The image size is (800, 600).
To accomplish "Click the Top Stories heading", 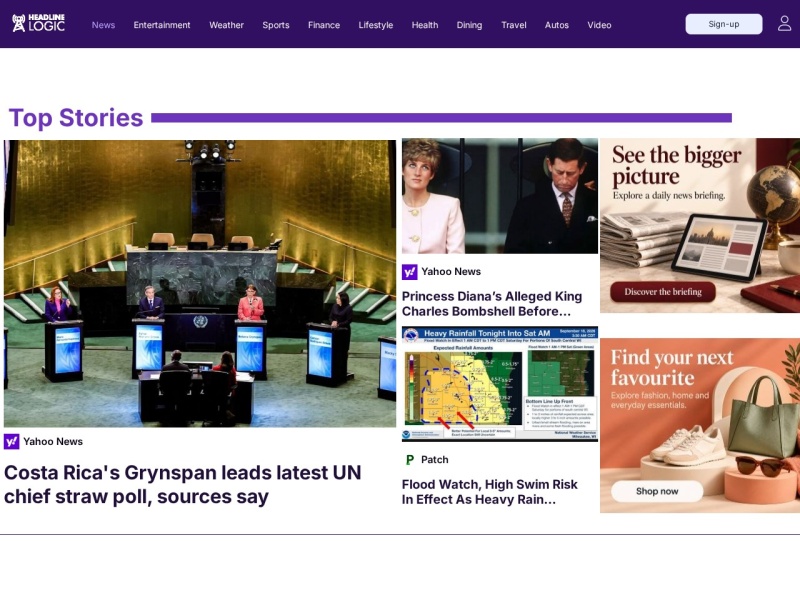I will pyautogui.click(x=76, y=118).
